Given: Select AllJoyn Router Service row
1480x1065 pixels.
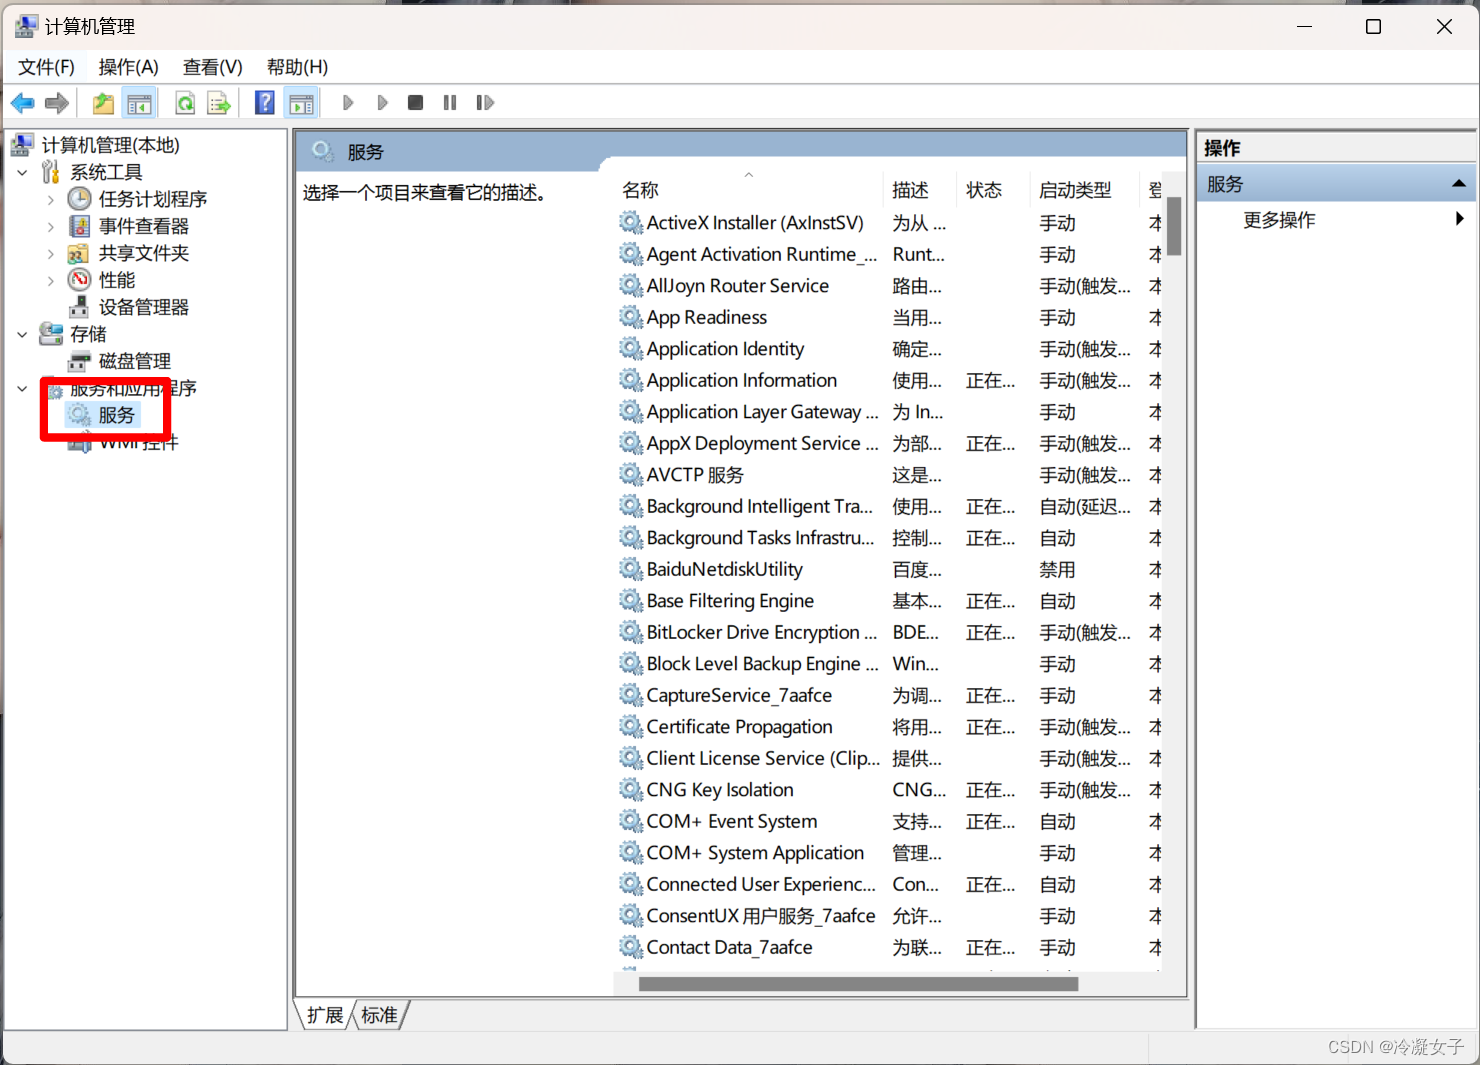Looking at the screenshot, I should pyautogui.click(x=890, y=286).
